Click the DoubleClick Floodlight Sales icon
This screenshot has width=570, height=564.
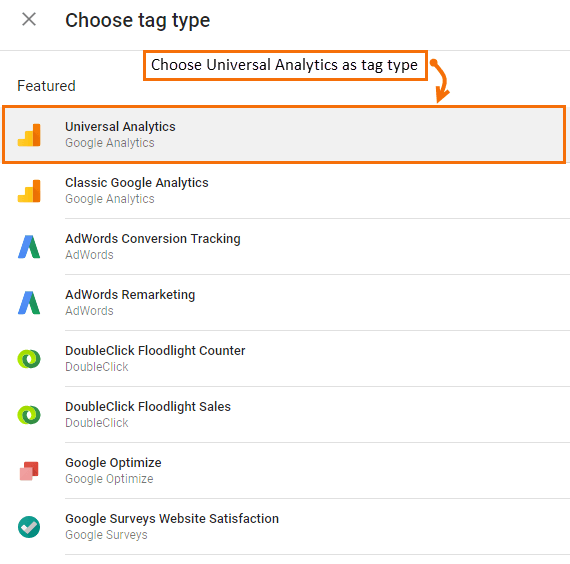29,415
